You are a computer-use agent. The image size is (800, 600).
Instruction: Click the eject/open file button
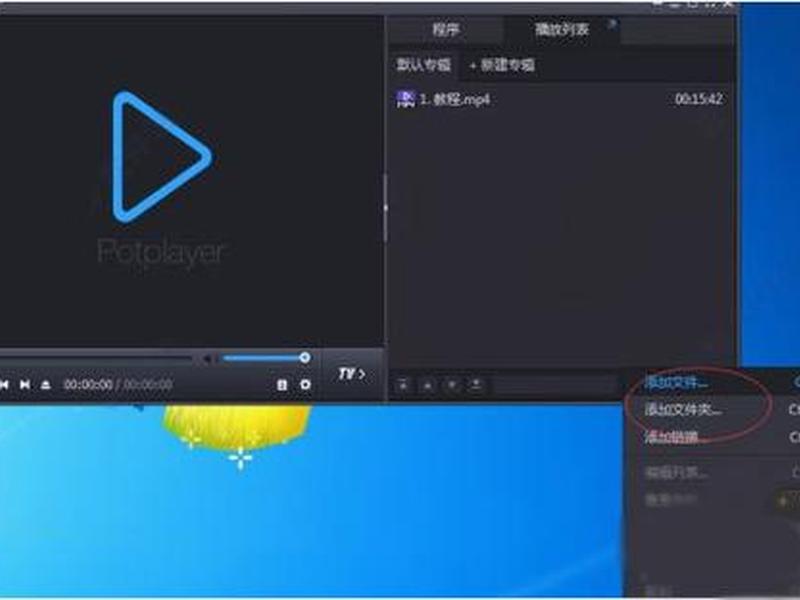tap(45, 385)
